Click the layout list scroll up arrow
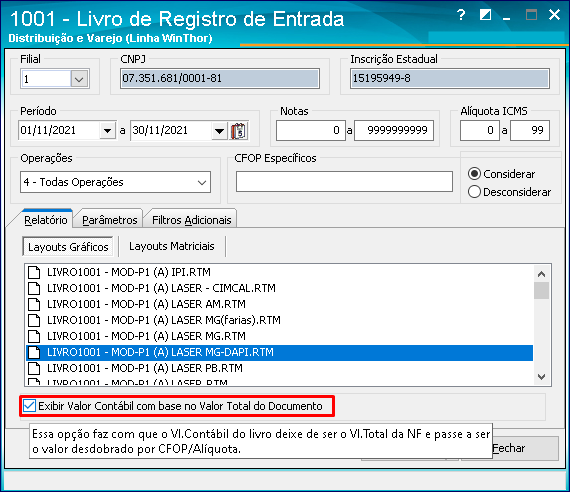The image size is (570, 492). 542,274
